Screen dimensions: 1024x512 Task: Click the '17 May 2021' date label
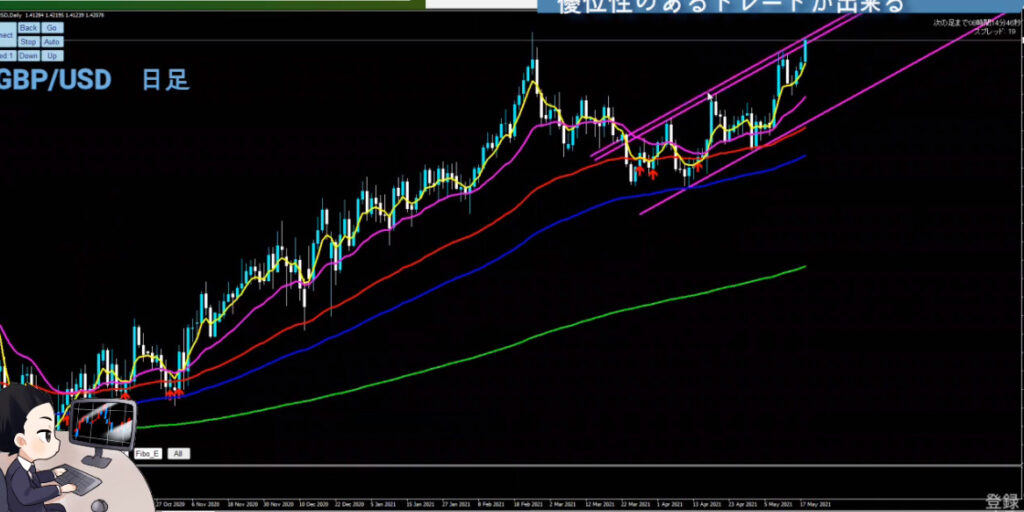click(x=816, y=504)
